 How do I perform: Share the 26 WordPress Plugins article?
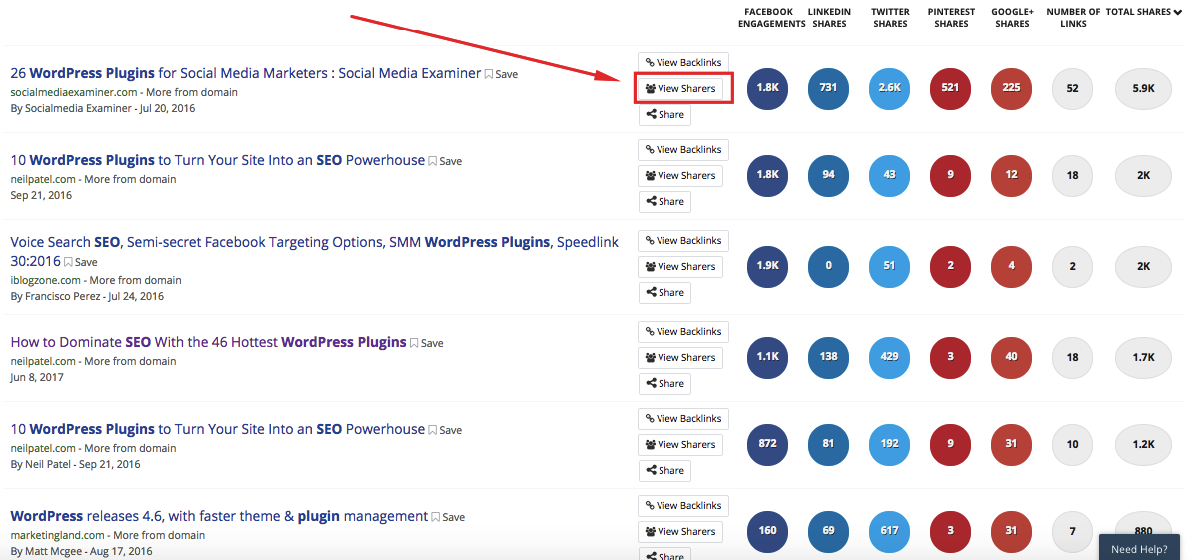[x=664, y=115]
